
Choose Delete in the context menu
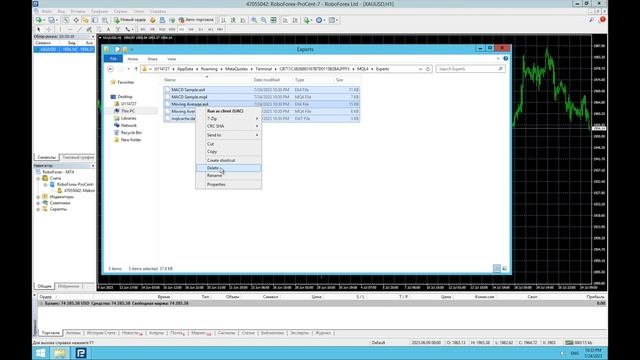coord(229,168)
